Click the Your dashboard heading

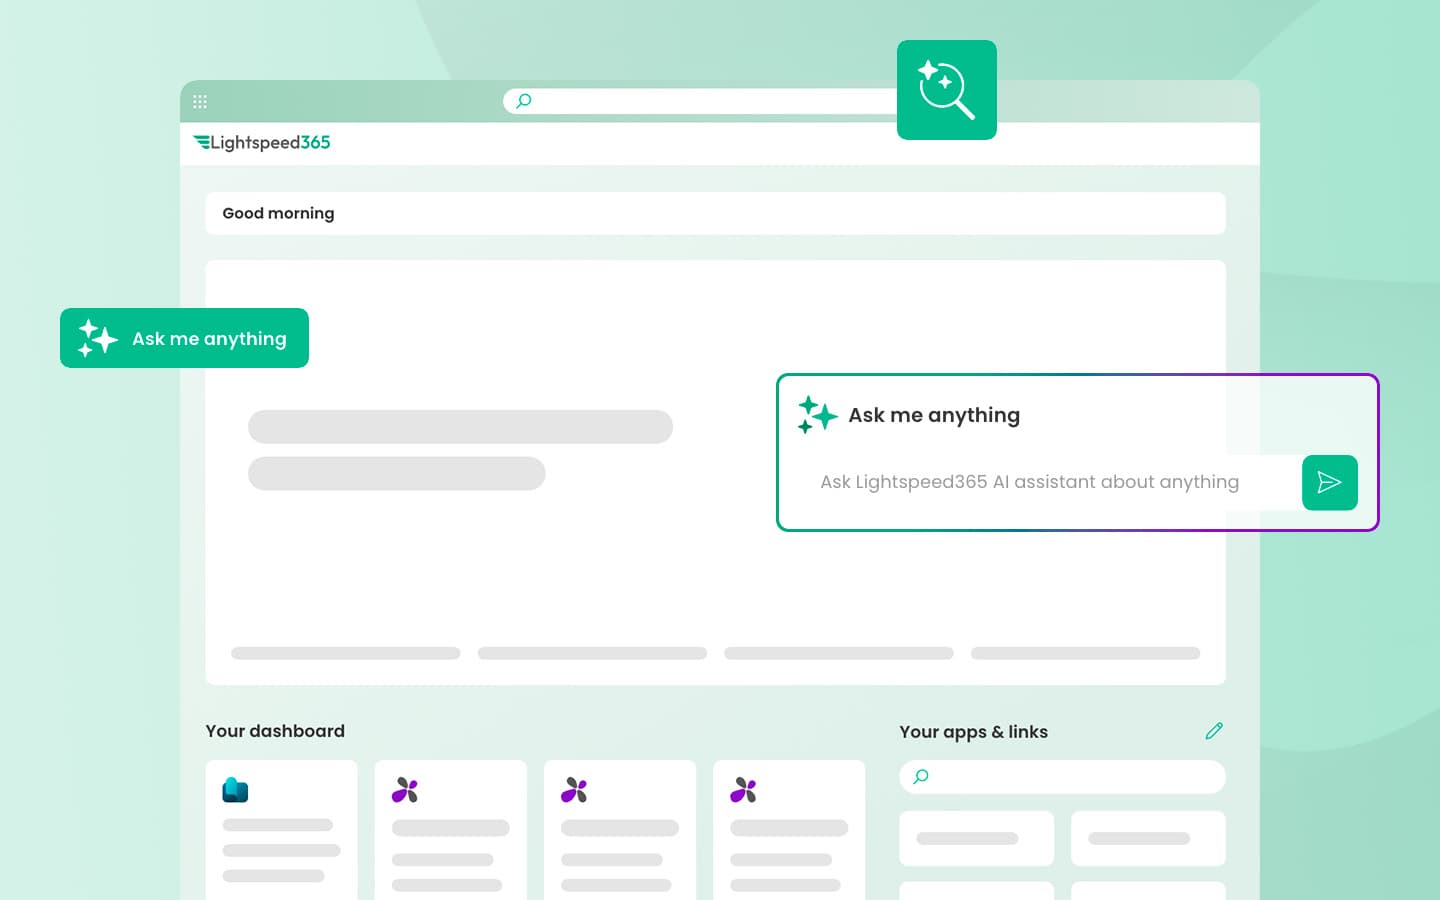click(x=275, y=731)
